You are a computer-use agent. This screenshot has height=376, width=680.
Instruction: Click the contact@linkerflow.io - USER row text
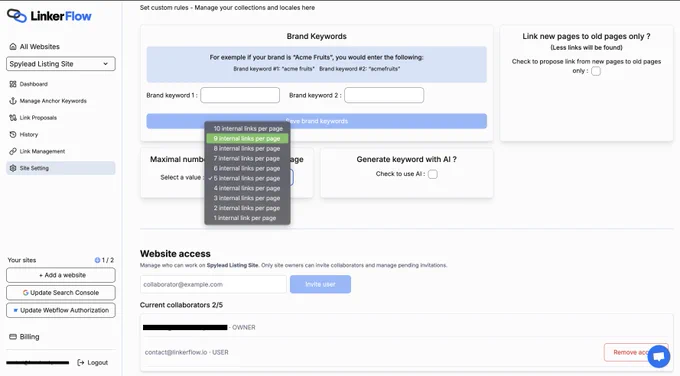(x=186, y=352)
